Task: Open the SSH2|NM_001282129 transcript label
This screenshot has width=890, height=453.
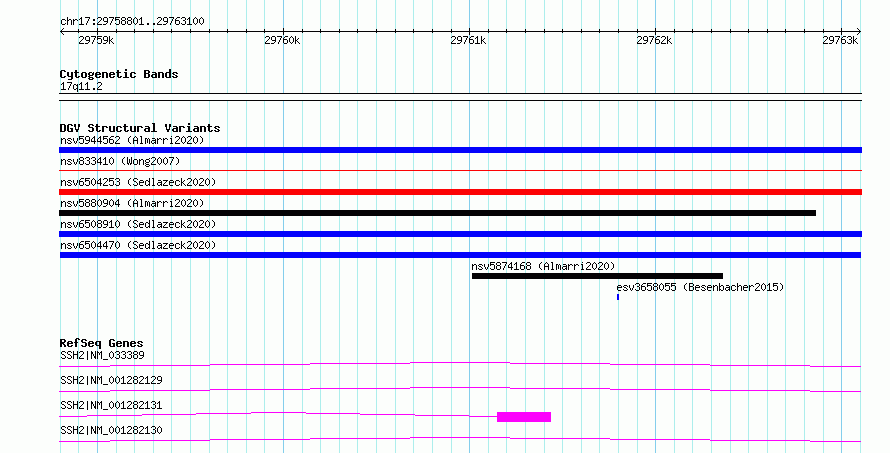Action: pos(111,380)
